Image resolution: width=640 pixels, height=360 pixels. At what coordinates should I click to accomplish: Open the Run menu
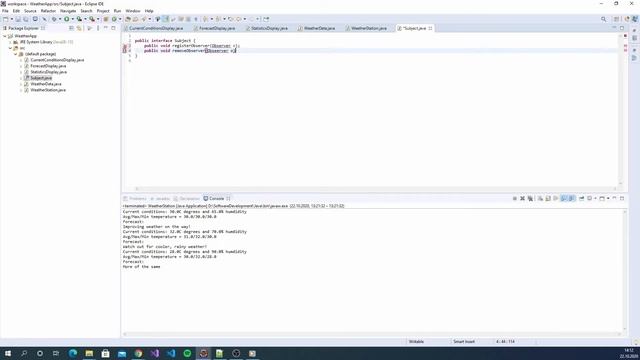(x=117, y=11)
